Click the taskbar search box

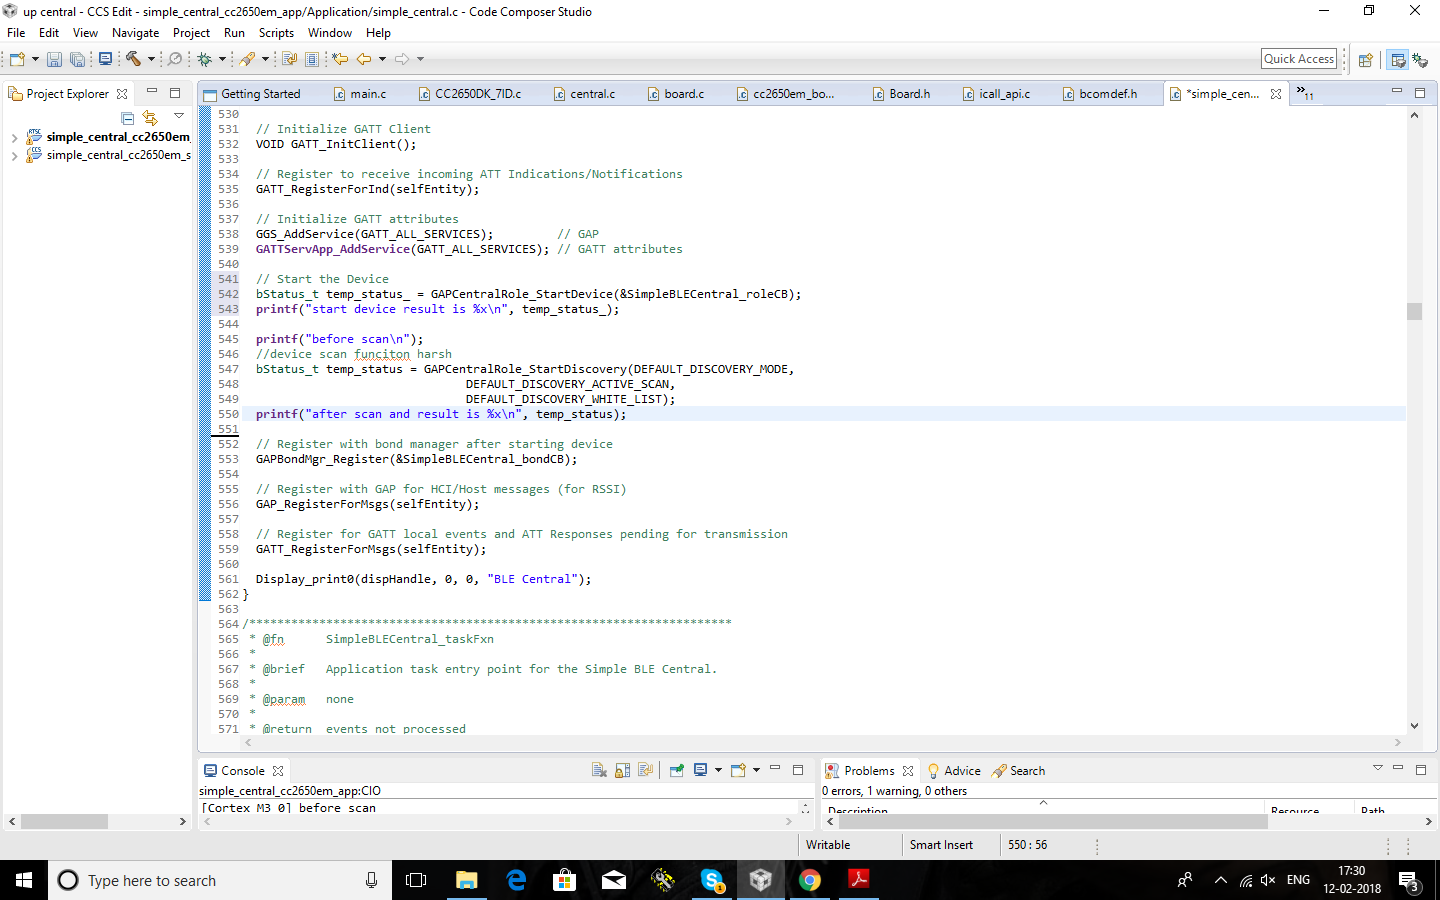[x=220, y=880]
